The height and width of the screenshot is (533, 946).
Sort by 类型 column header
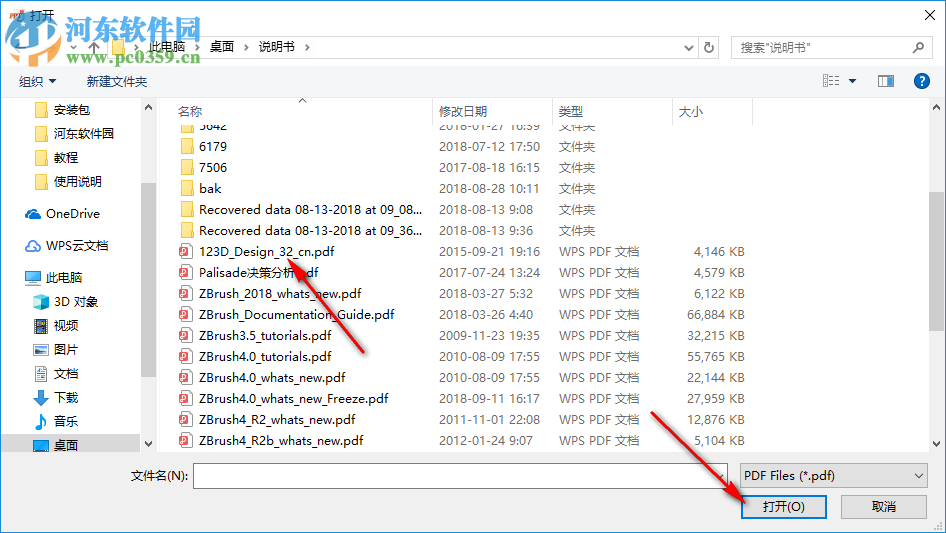coord(571,112)
